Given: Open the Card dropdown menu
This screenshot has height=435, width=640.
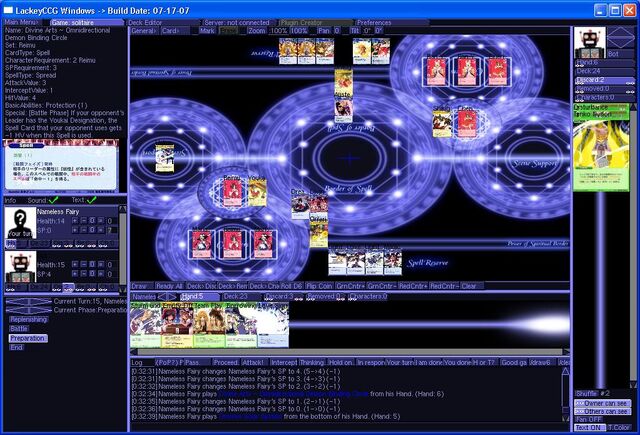Looking at the screenshot, I should [x=175, y=31].
